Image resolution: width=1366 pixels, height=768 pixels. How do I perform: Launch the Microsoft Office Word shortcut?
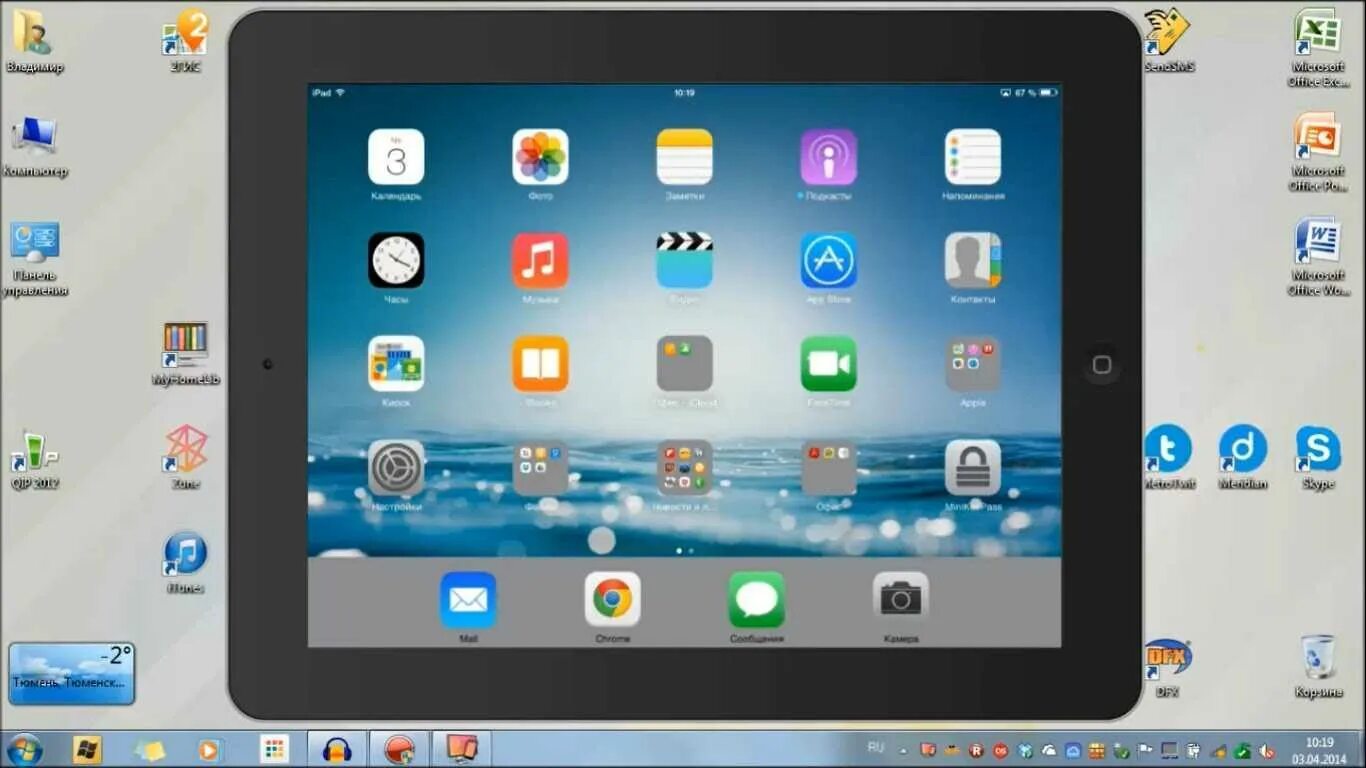pos(1318,256)
